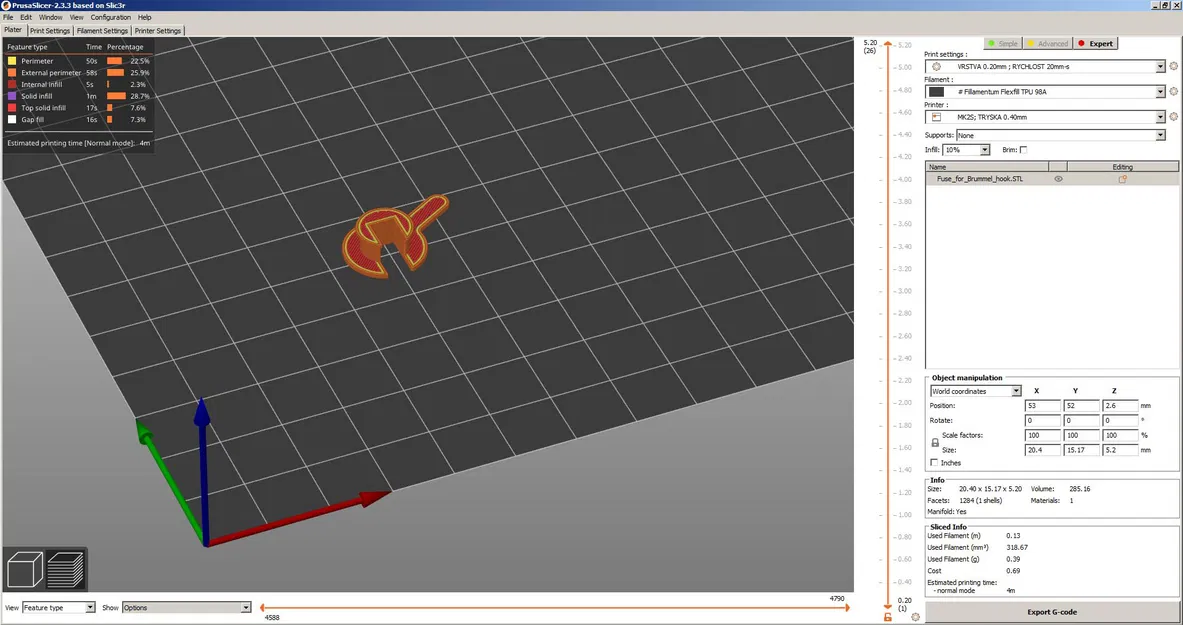Click the scale factors lock icon
This screenshot has height=625, width=1183.
(x=935, y=442)
